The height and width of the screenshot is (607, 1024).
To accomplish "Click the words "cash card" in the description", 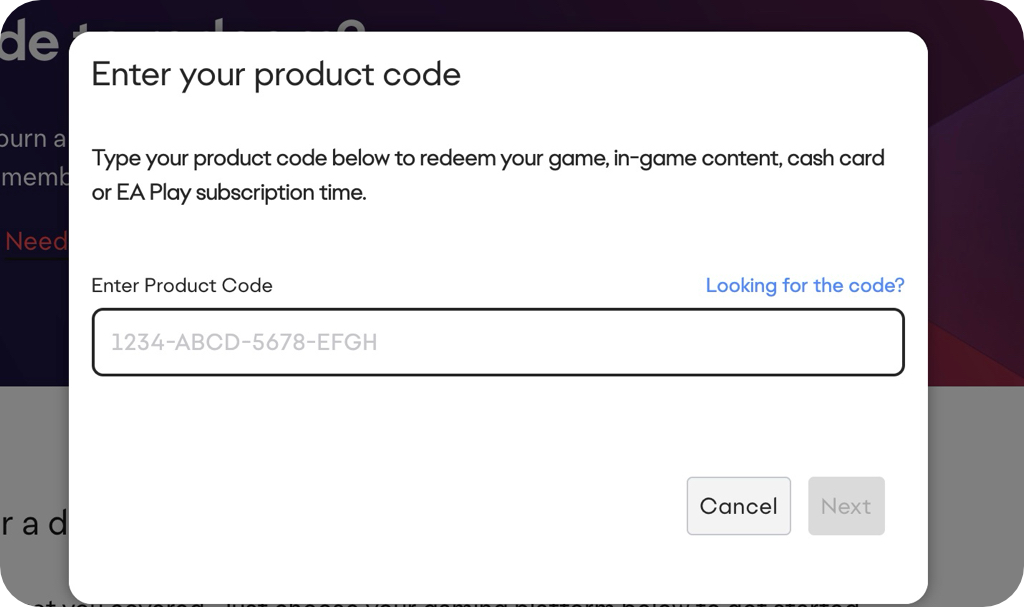I will [836, 159].
